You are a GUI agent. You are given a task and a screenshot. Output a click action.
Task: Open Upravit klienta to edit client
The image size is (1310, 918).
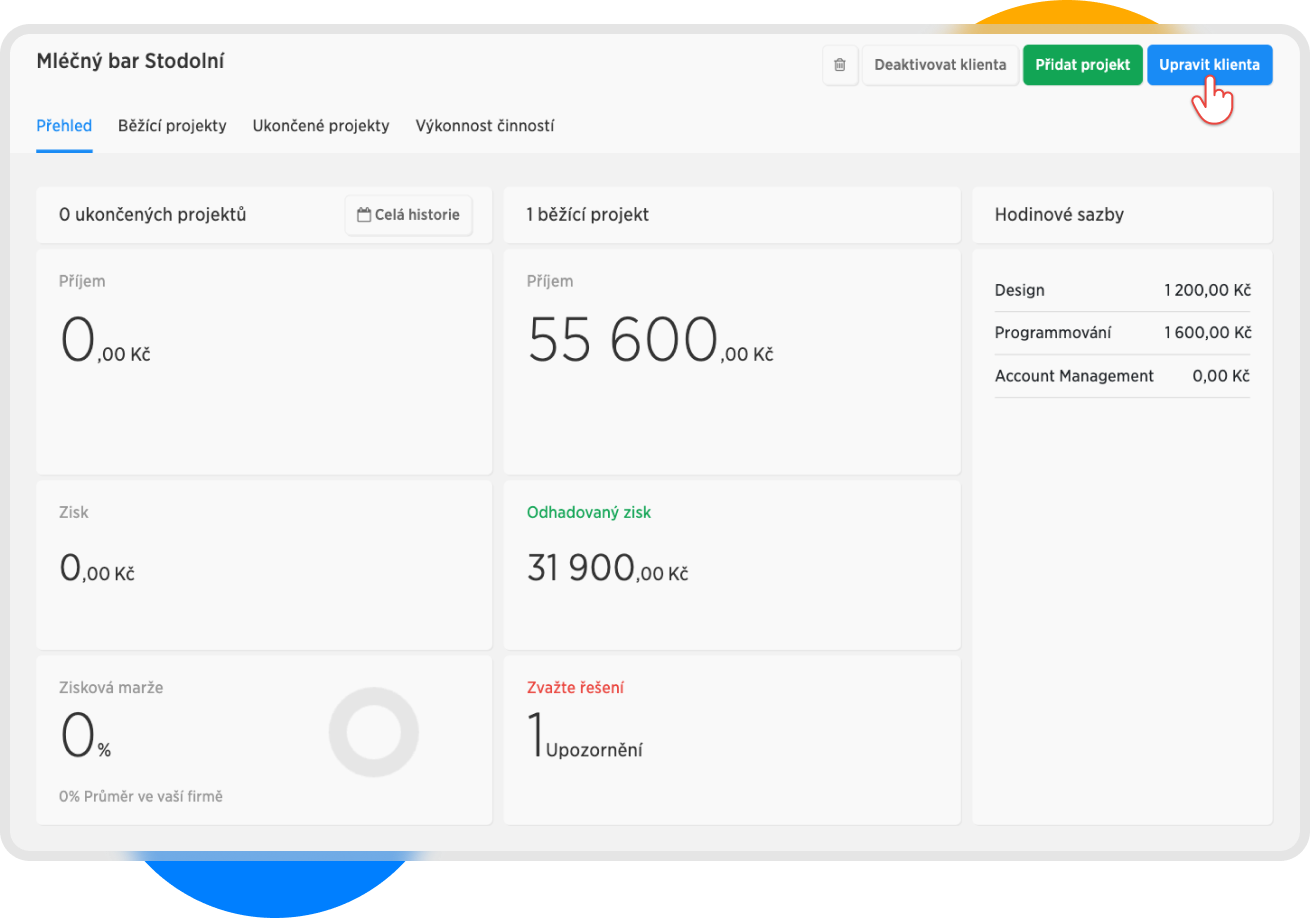[1209, 65]
